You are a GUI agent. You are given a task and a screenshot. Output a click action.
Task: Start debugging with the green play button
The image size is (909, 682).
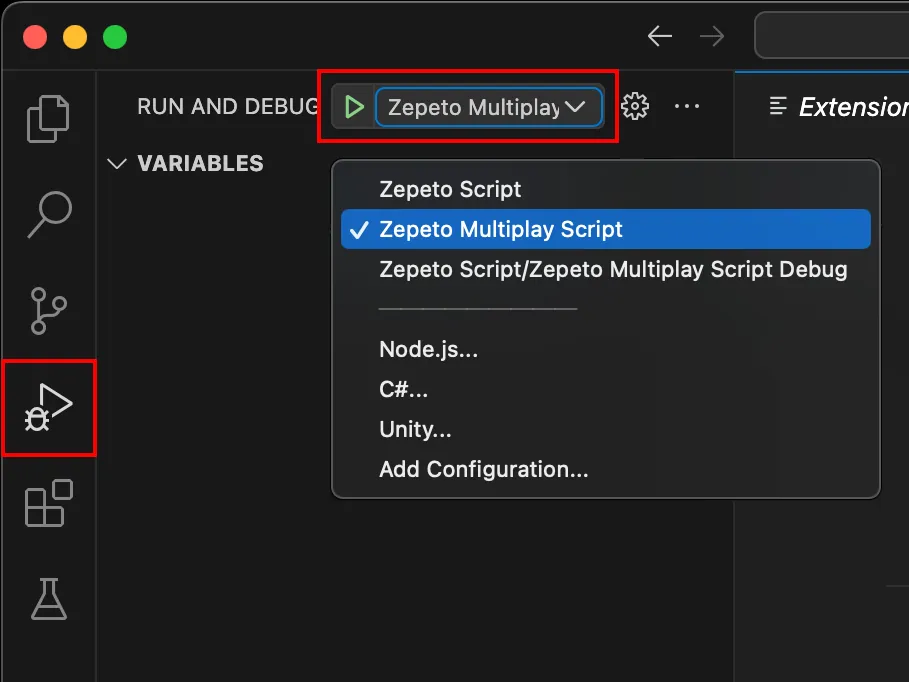coord(354,107)
